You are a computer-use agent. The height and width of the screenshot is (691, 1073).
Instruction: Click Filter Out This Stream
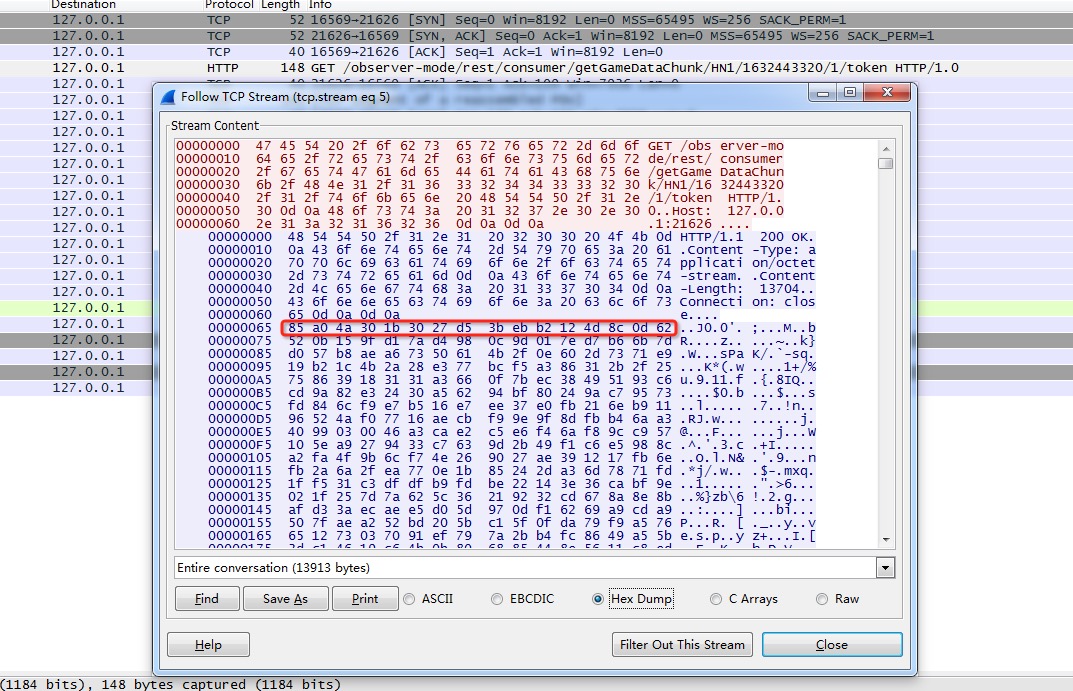click(682, 644)
